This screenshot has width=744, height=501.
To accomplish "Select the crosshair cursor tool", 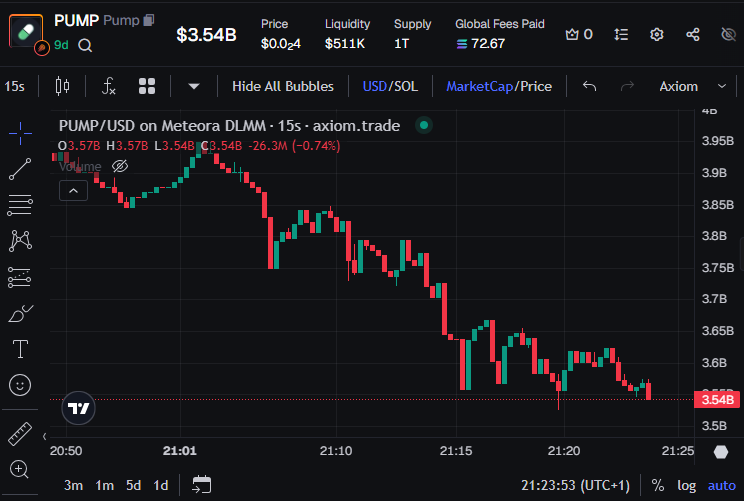I will point(20,133).
